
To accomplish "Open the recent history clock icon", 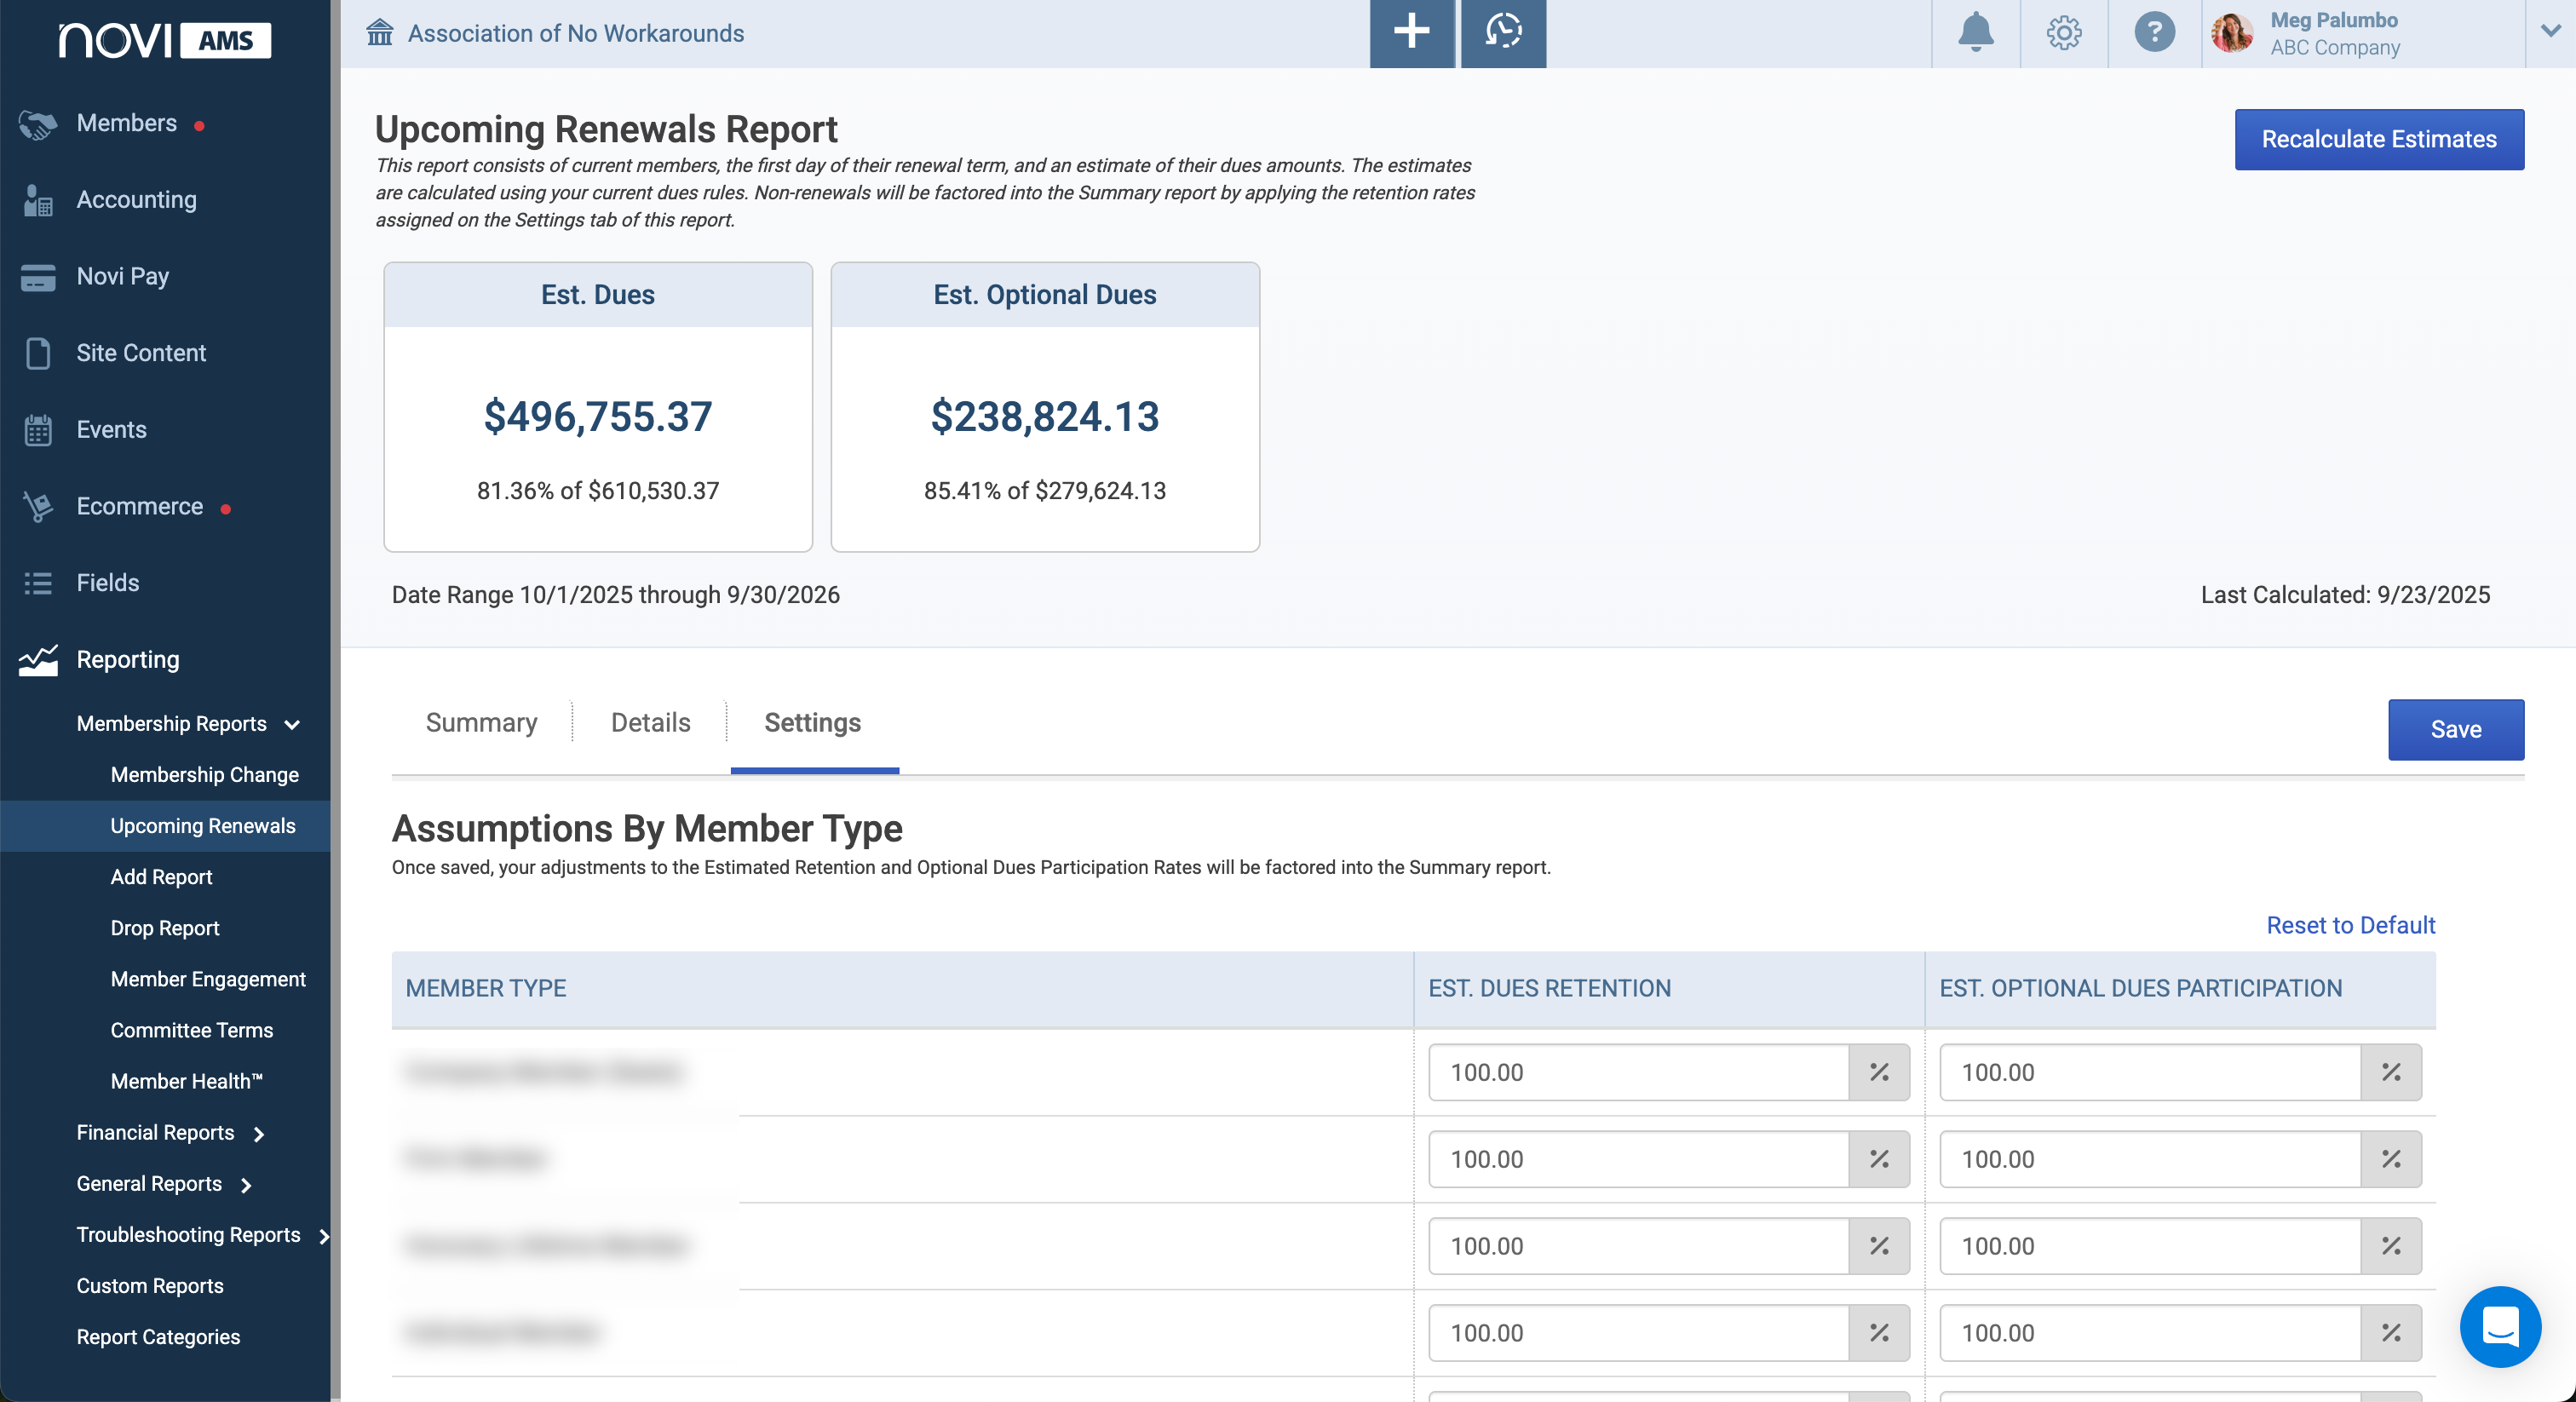I will [x=1503, y=33].
